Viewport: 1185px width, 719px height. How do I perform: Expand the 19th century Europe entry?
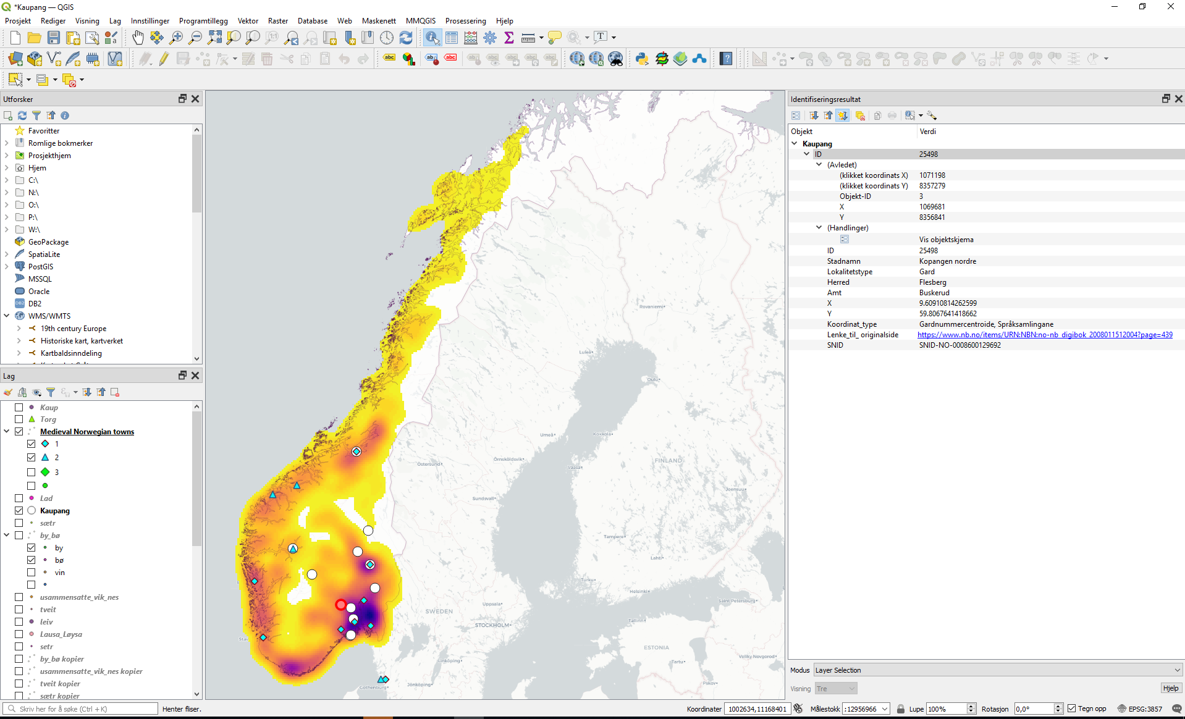click(x=19, y=328)
